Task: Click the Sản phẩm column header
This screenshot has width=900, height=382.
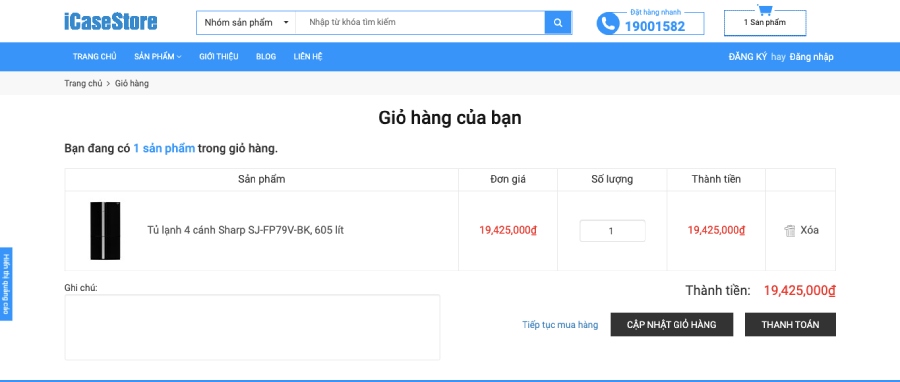Action: point(262,179)
